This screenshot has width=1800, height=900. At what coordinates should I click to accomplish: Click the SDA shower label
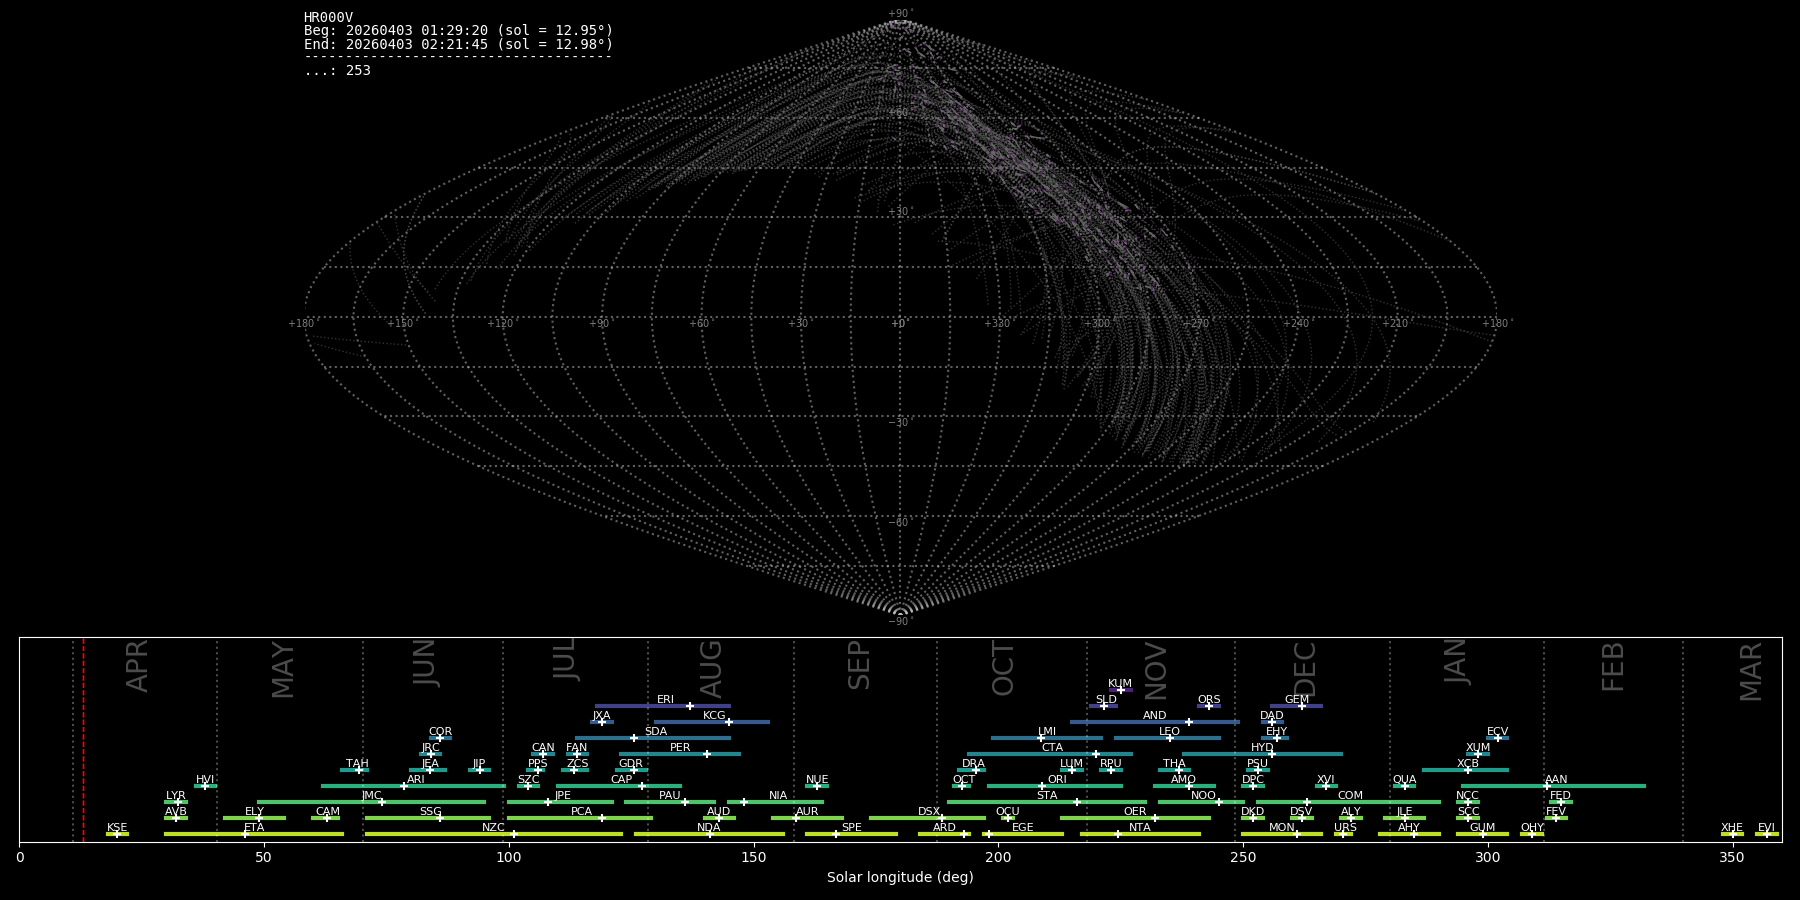click(x=655, y=731)
